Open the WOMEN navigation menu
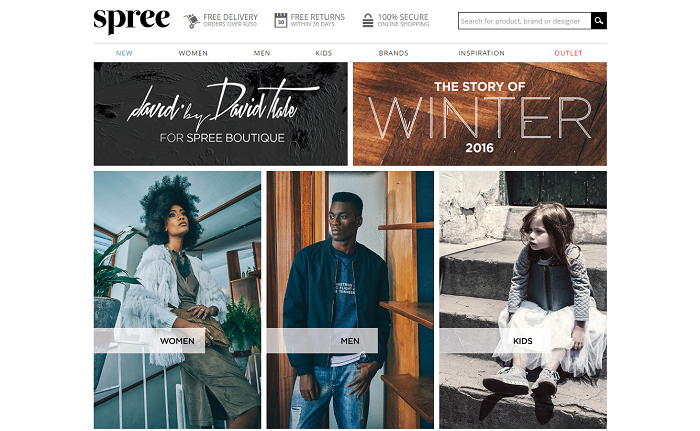 click(x=193, y=53)
